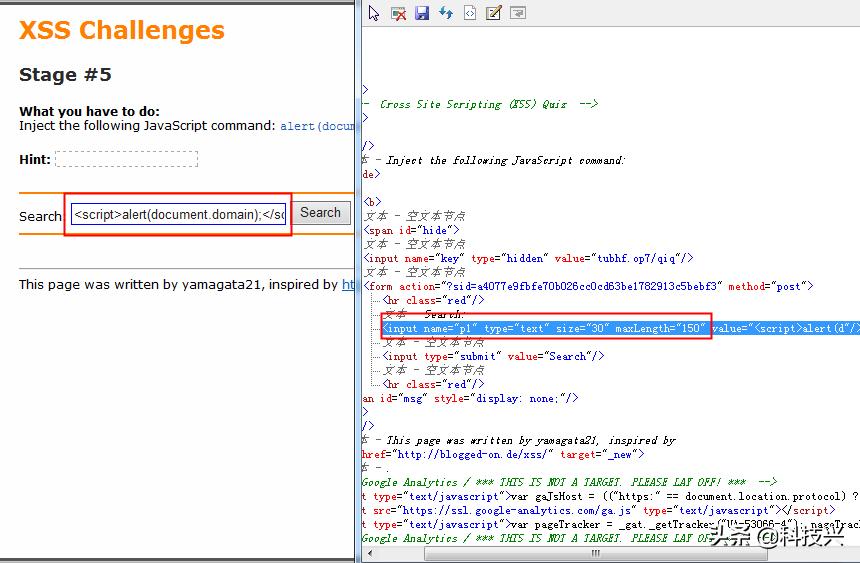
Task: Select the href="http://blogged-on.de/xss/" node
Action: coord(502,454)
